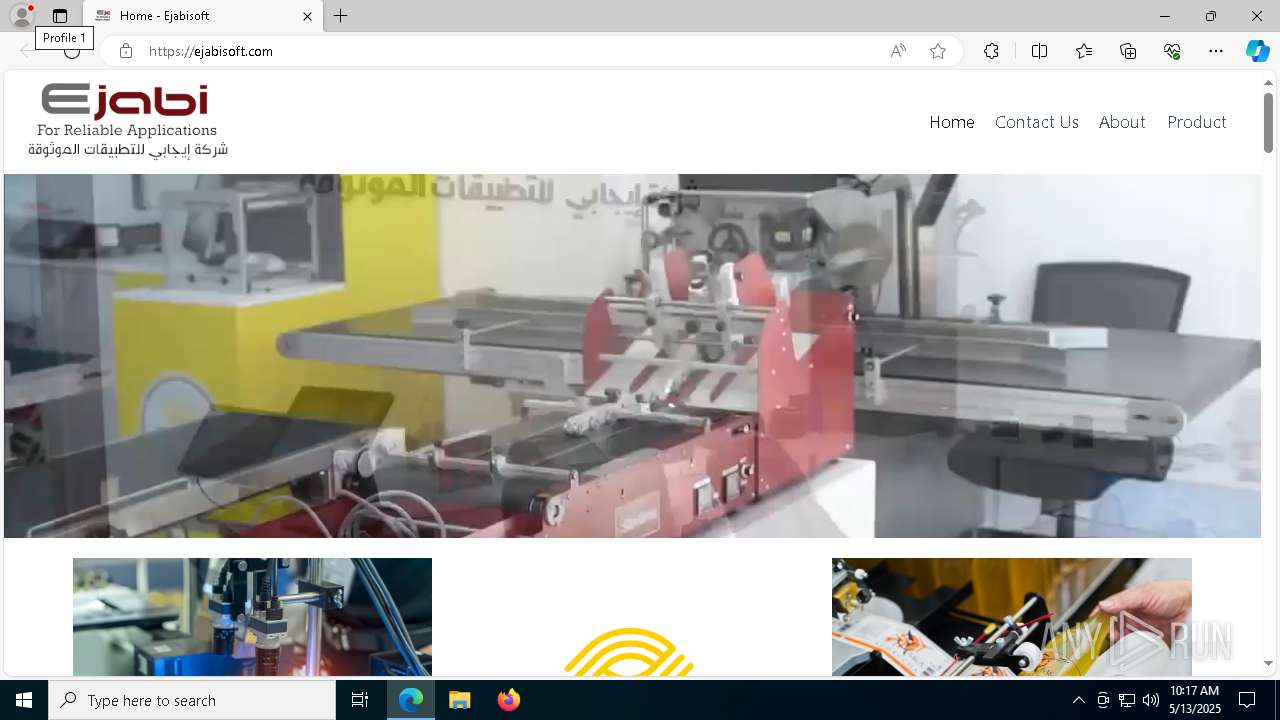Open the Extensions puzzle icon

pos(991,51)
